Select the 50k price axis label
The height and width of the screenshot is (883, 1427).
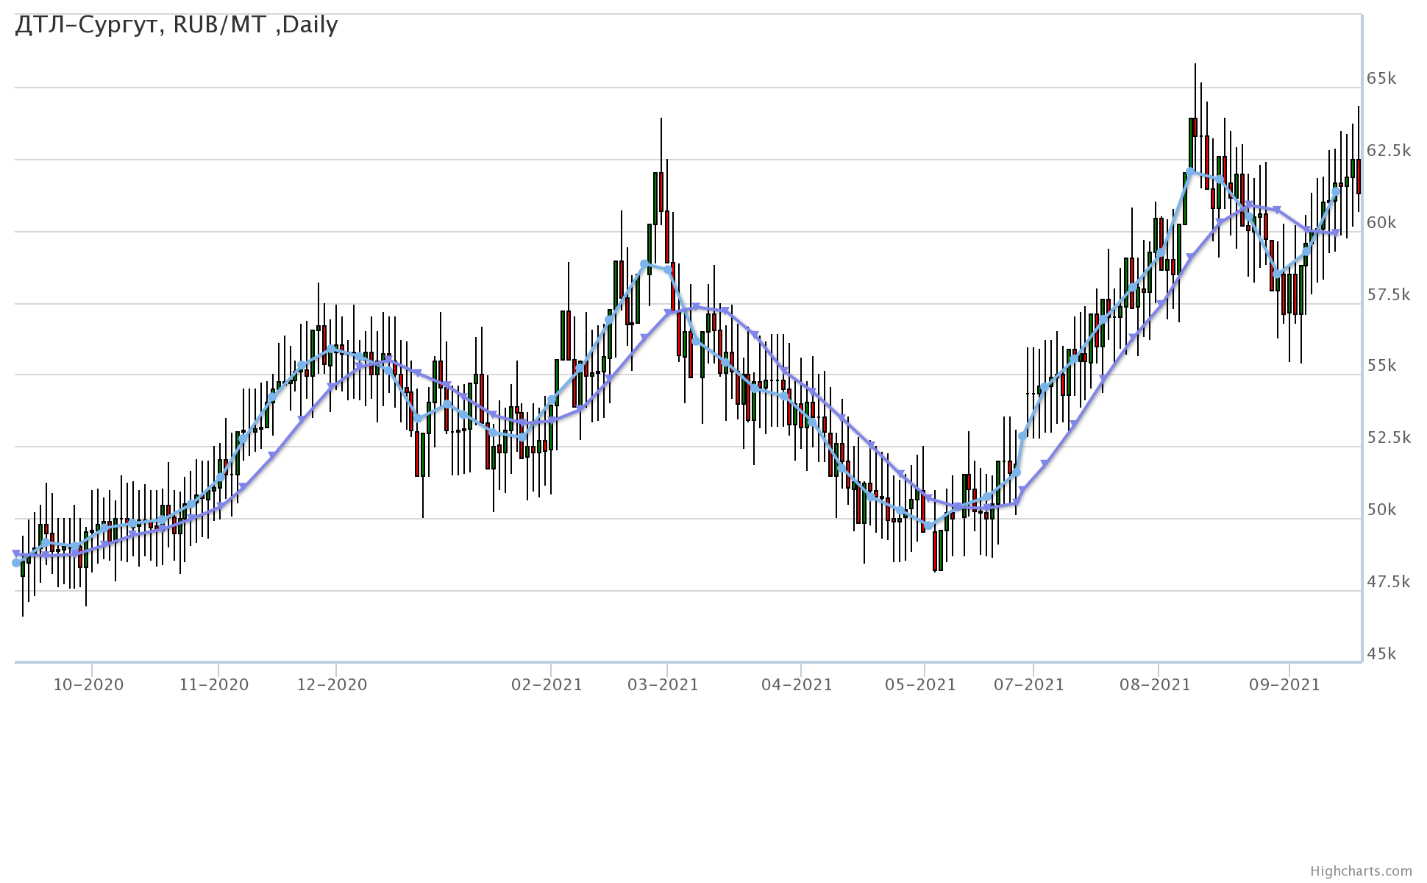click(1381, 510)
